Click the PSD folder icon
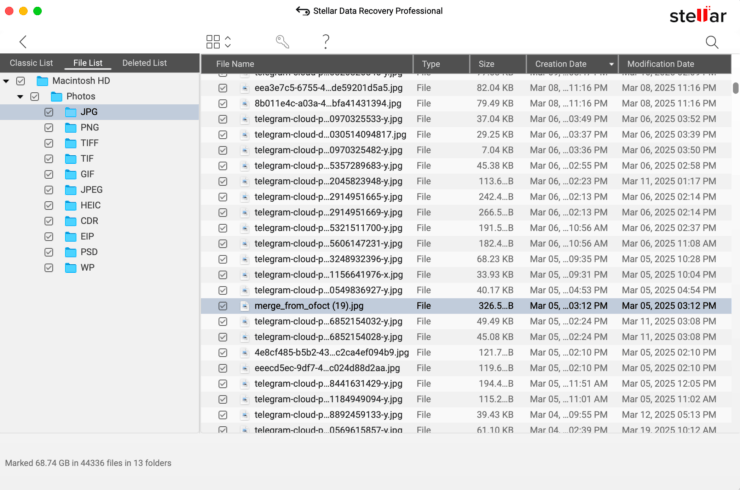 click(x=71, y=252)
